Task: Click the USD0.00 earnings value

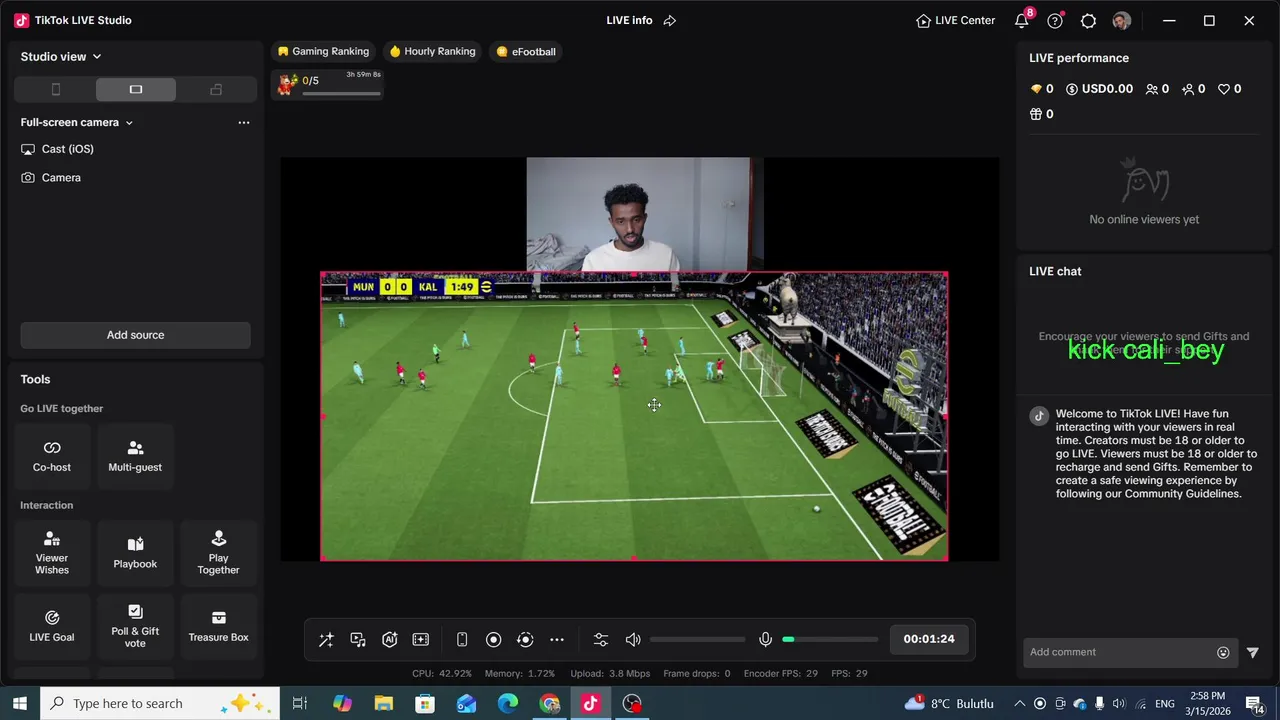Action: pos(1099,89)
